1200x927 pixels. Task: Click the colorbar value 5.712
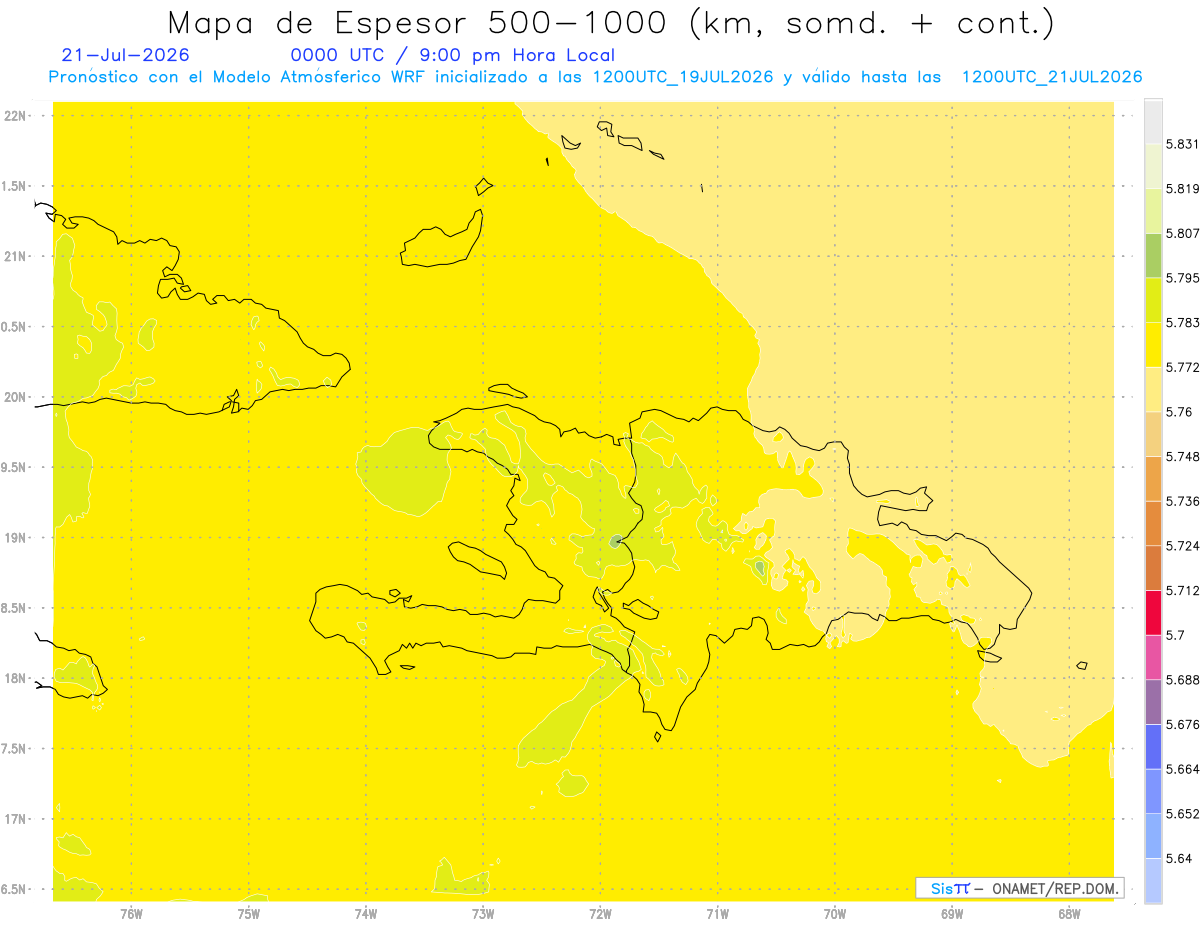click(x=1182, y=590)
